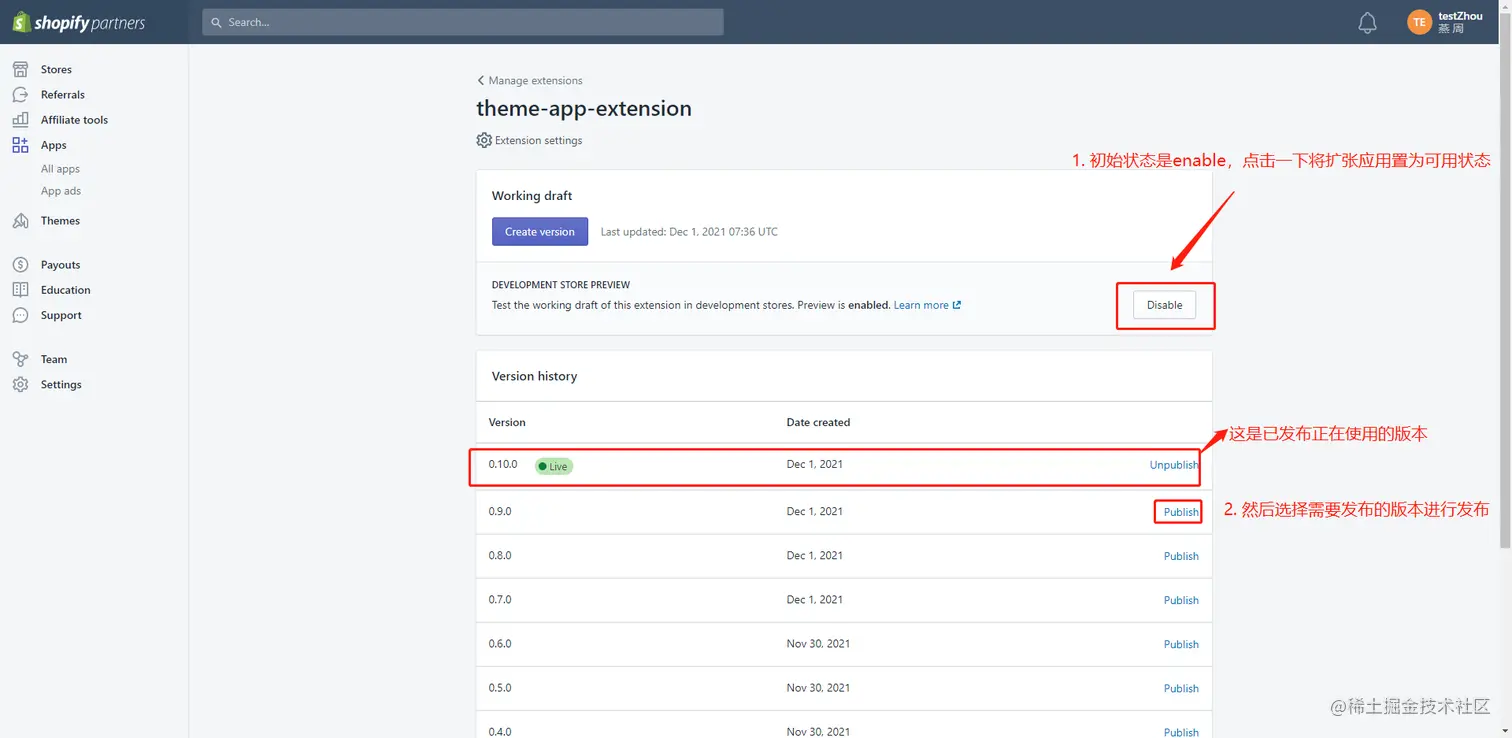Click the theme-app-extension page title
Screen dimensions: 1512x738
tap(584, 108)
